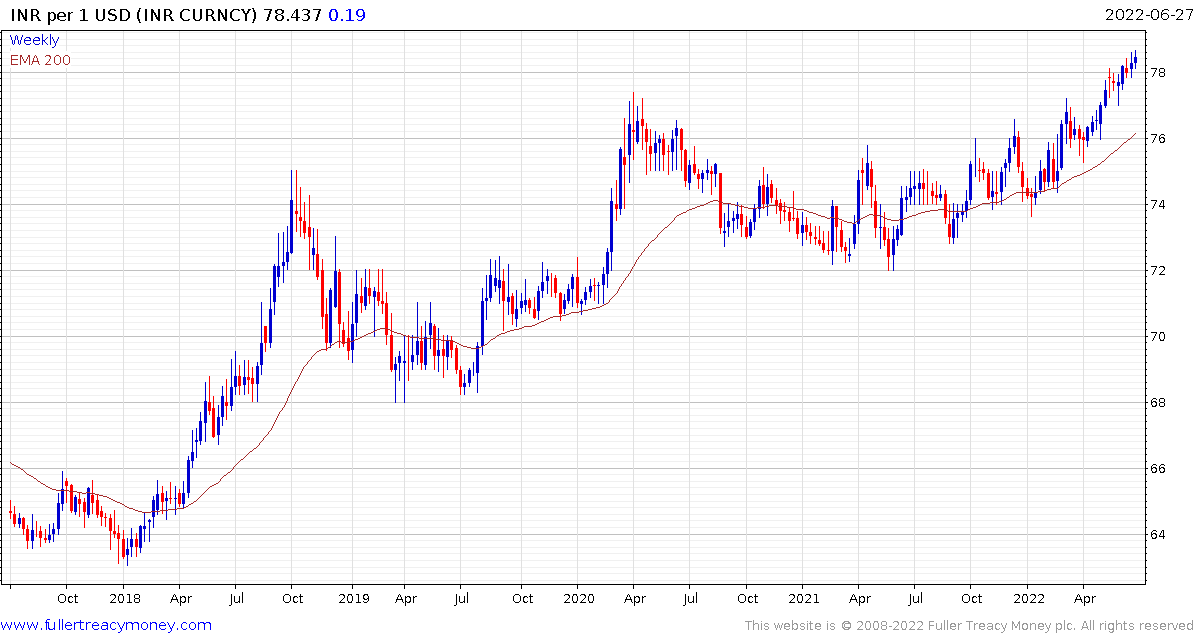Viewport: 1195px width, 640px height.
Task: Click the 2020 label on time axis
Action: click(576, 599)
